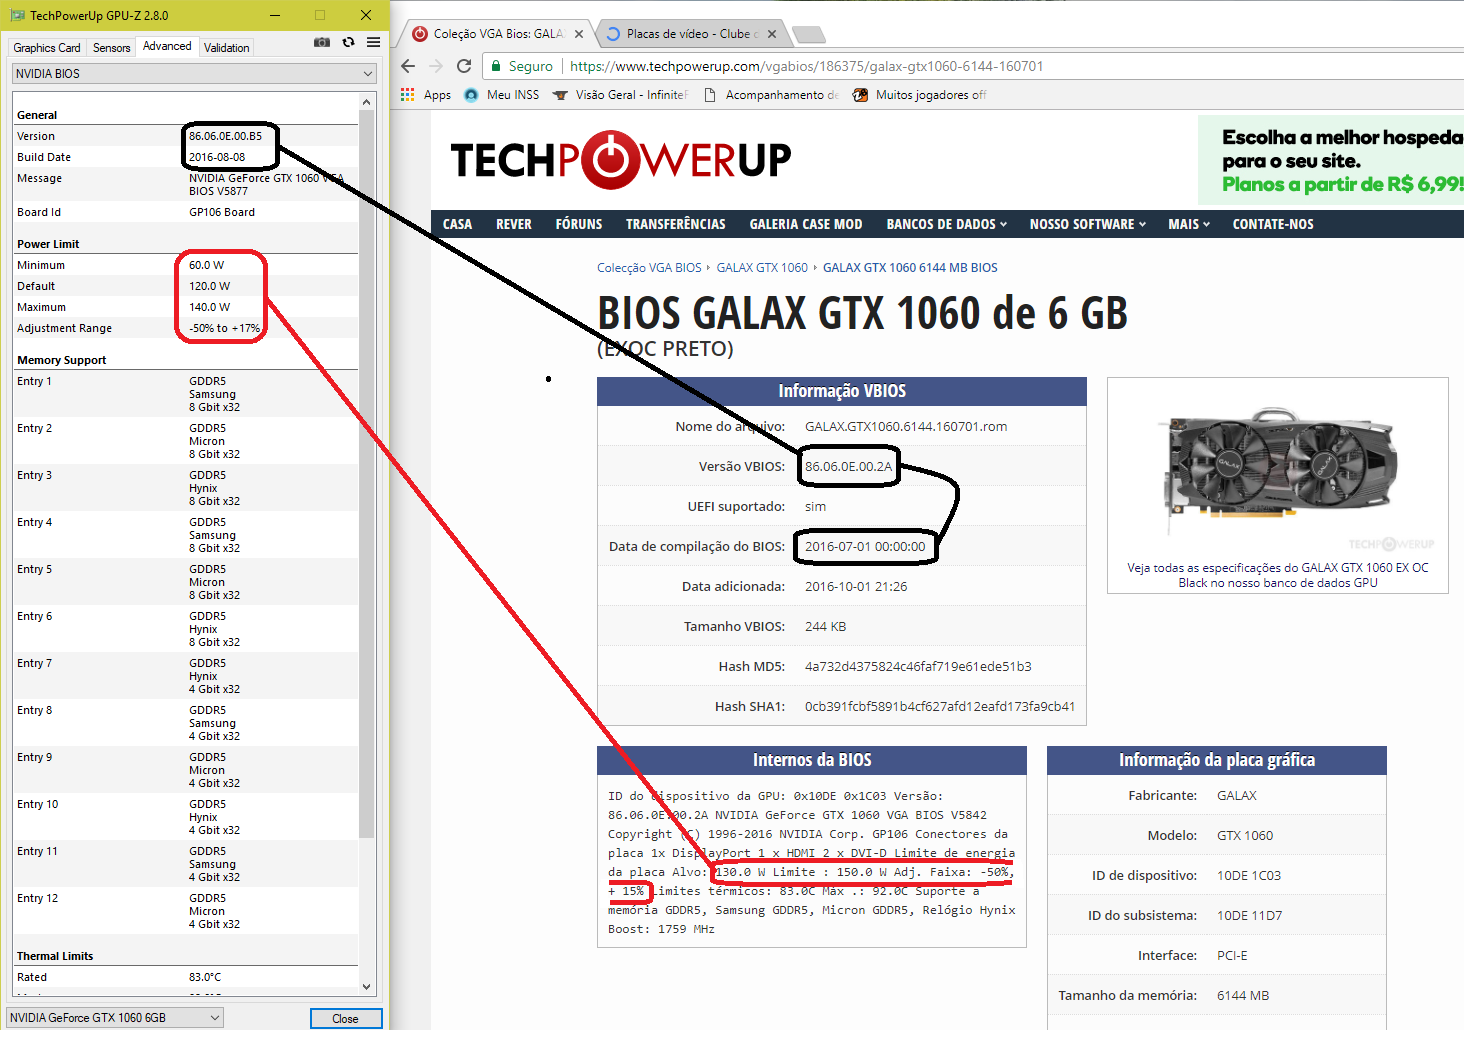
Task: Expand the BANCOS DE DADOS menu
Action: (946, 224)
